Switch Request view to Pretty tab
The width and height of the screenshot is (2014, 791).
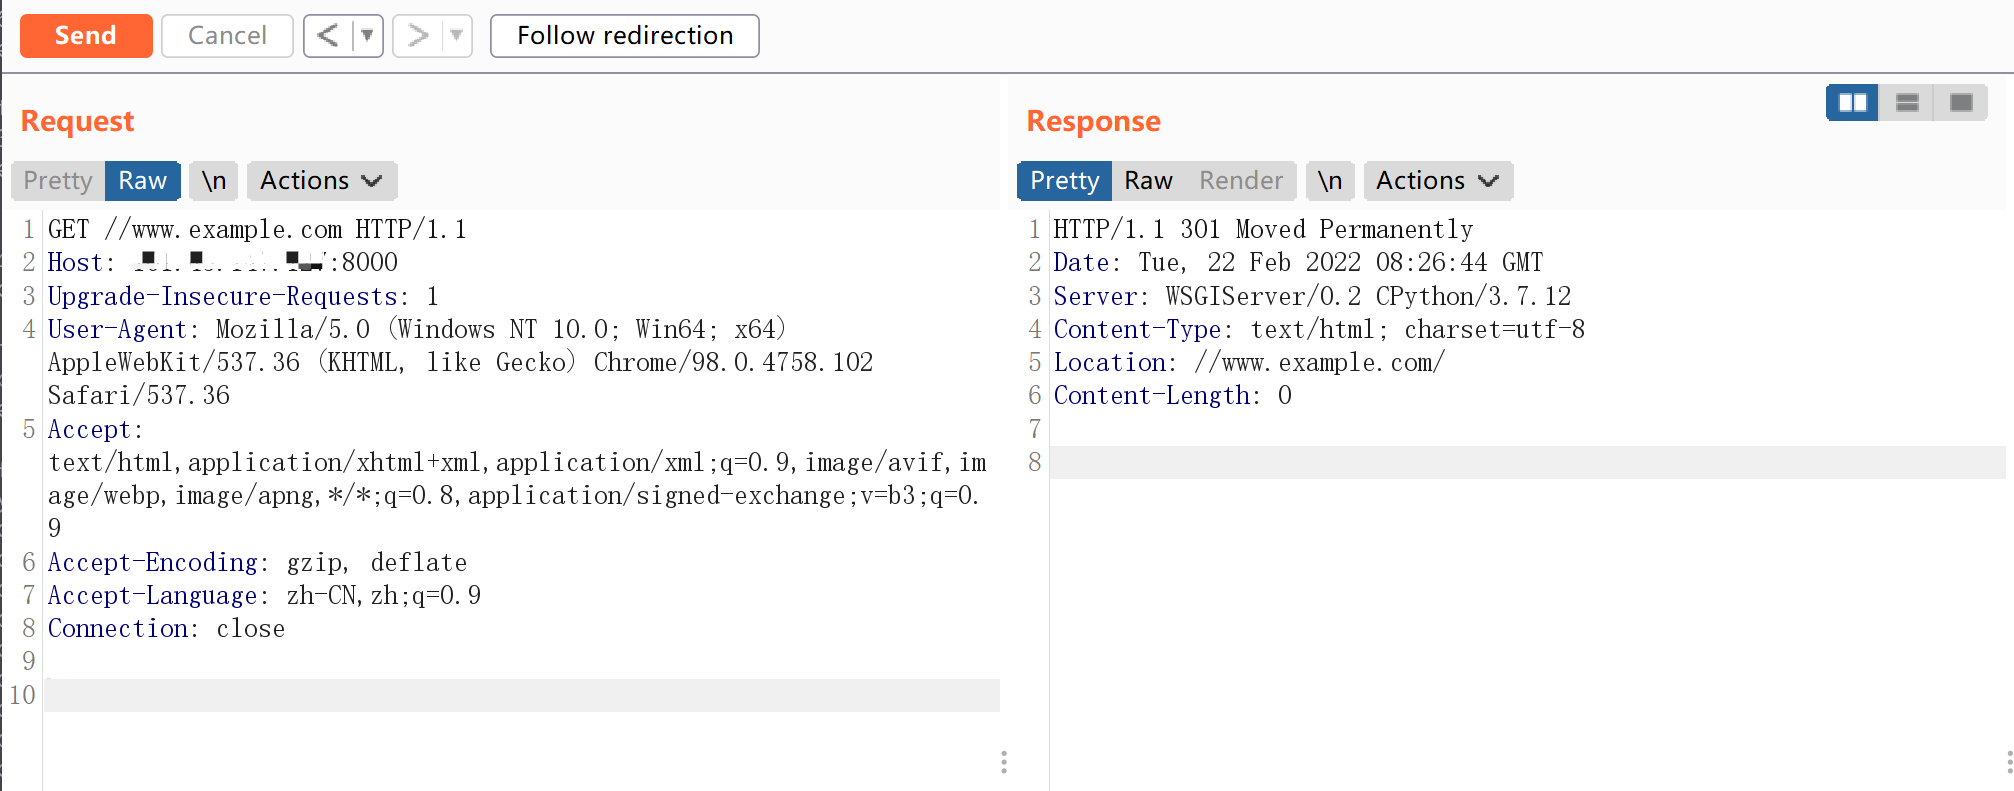coord(58,181)
